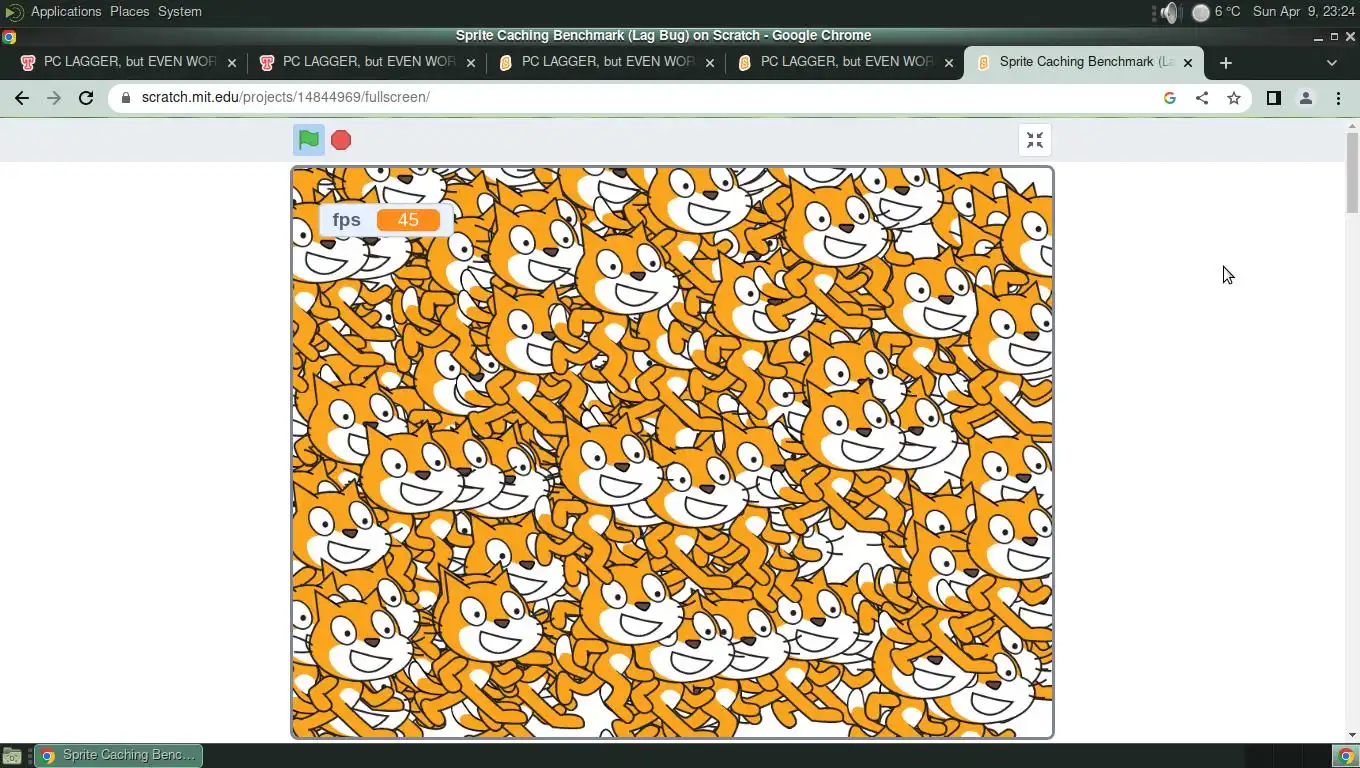
Task: Toggle Chrome side panel
Action: (1274, 98)
